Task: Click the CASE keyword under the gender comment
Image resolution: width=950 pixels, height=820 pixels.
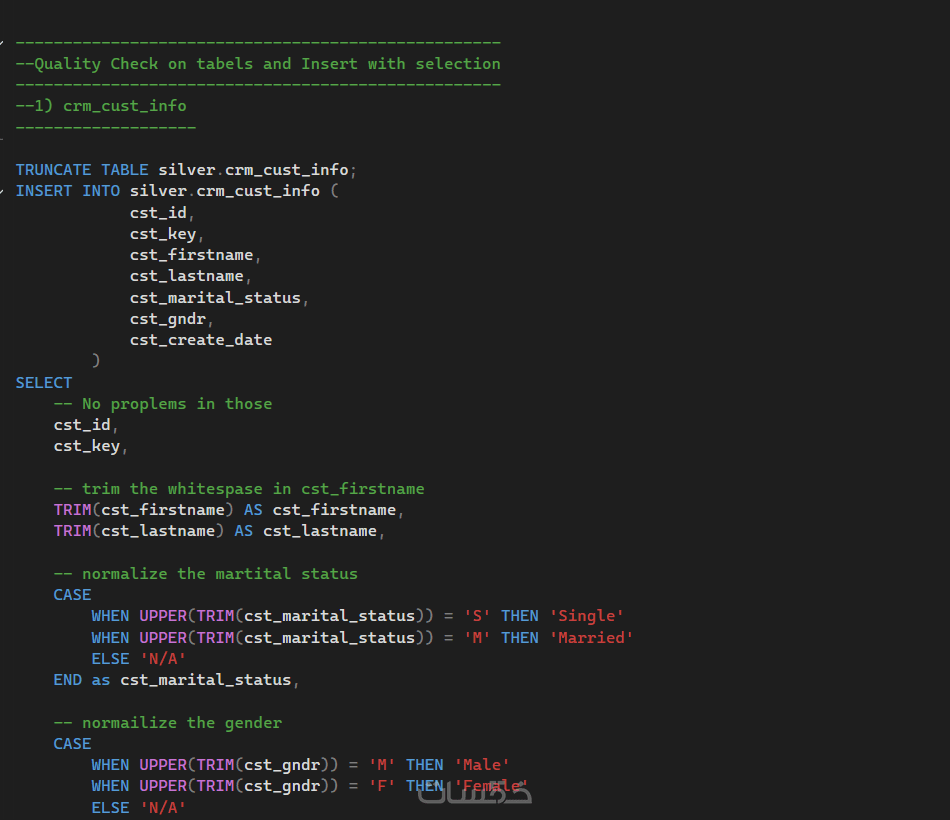Action: point(72,744)
